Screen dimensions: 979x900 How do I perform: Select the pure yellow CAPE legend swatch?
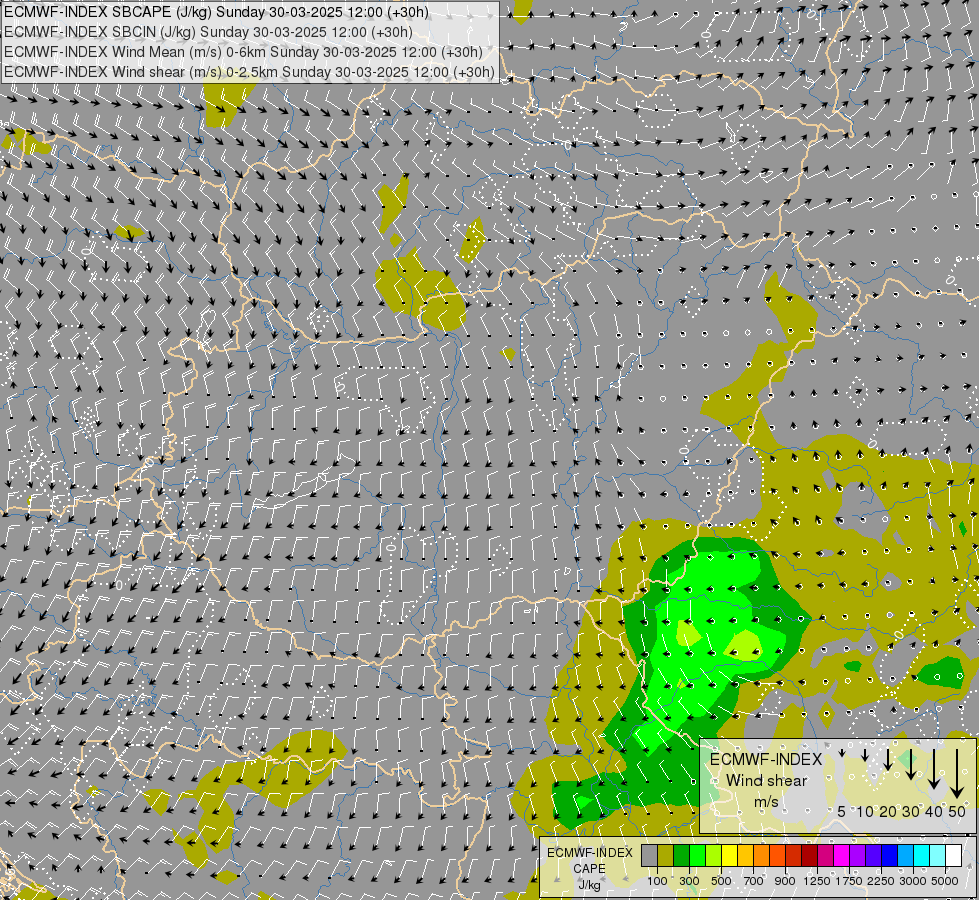(x=730, y=856)
